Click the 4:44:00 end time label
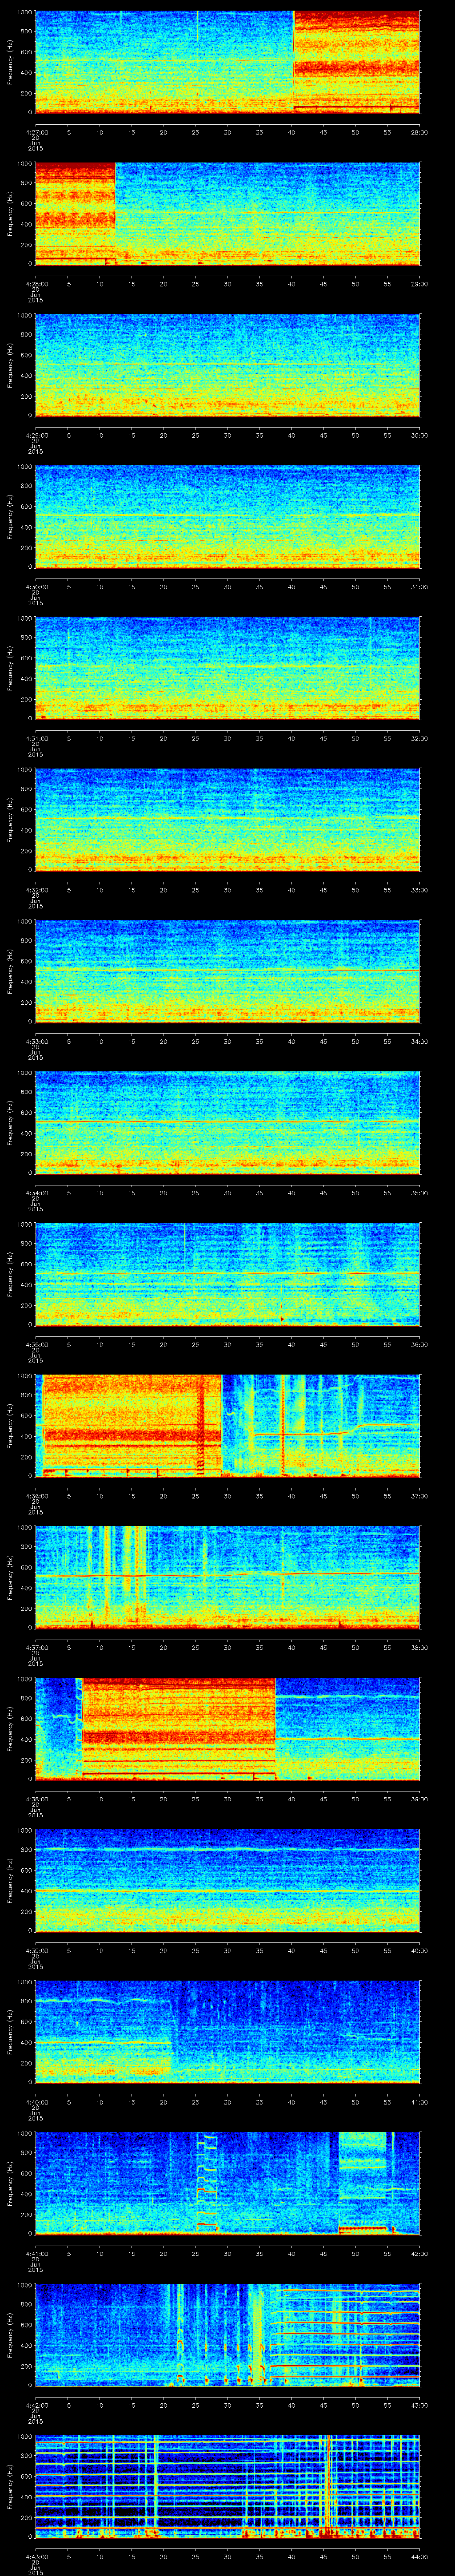The image size is (455, 2576). pos(419,2556)
